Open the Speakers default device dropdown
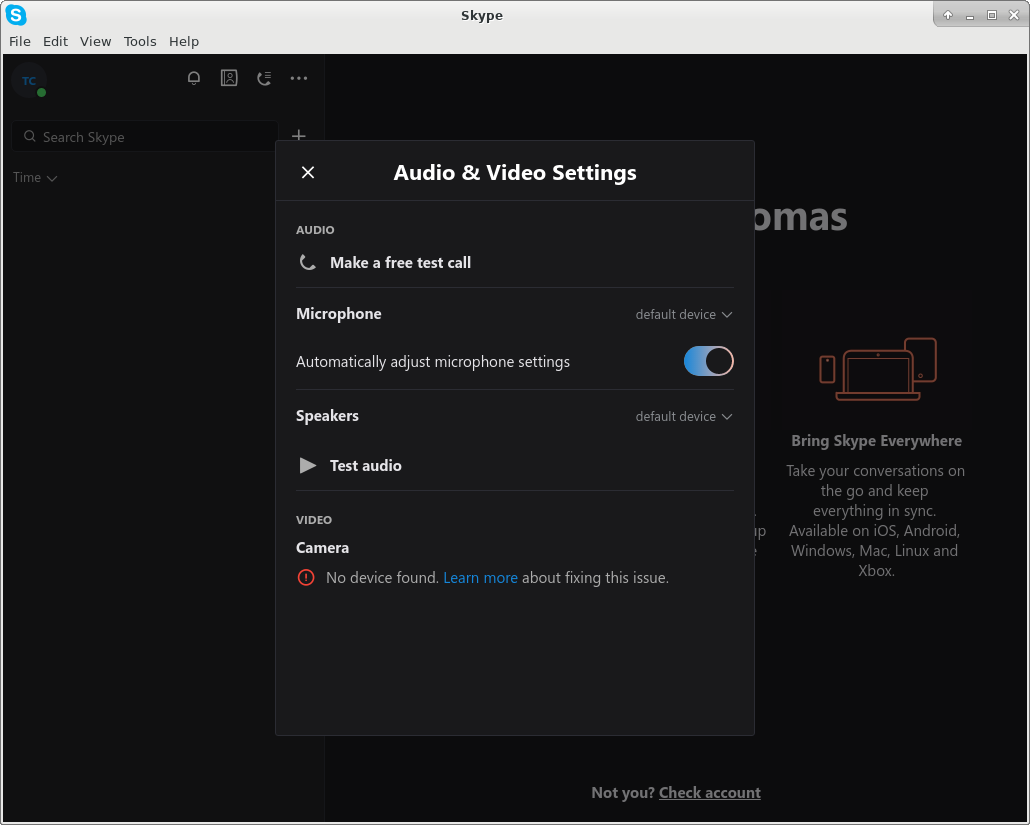Image resolution: width=1030 pixels, height=825 pixels. [x=684, y=416]
